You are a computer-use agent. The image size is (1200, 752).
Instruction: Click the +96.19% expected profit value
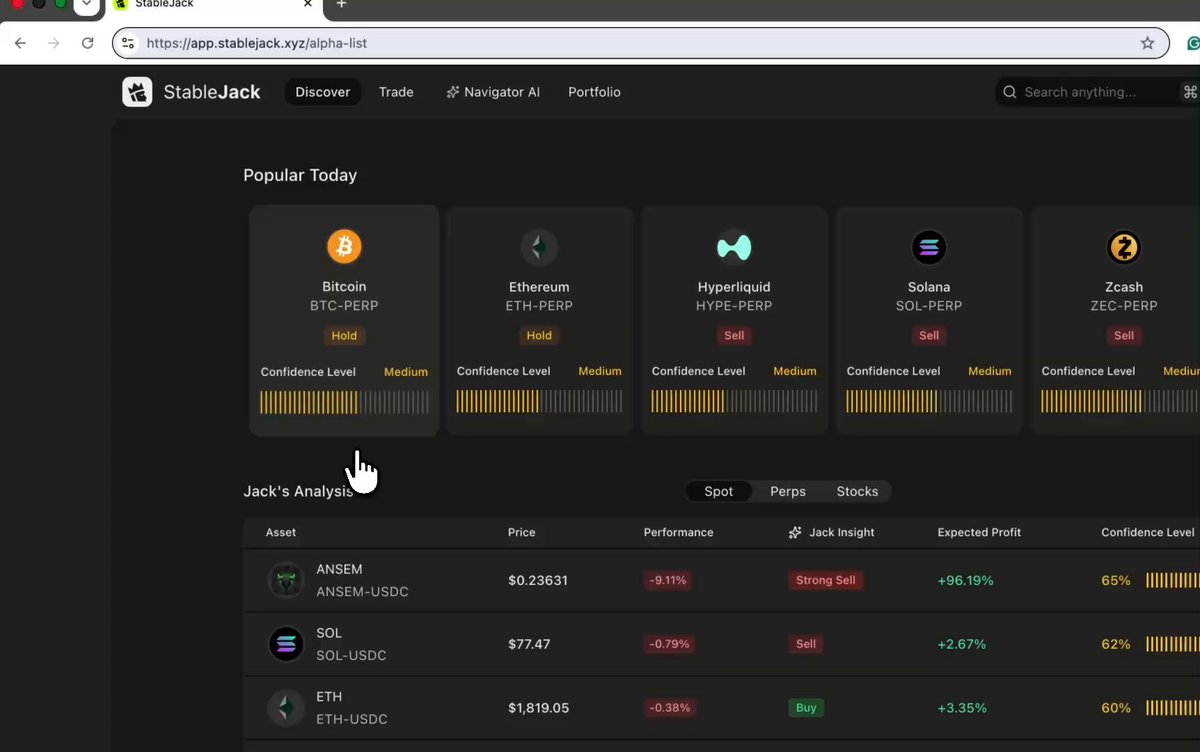965,580
